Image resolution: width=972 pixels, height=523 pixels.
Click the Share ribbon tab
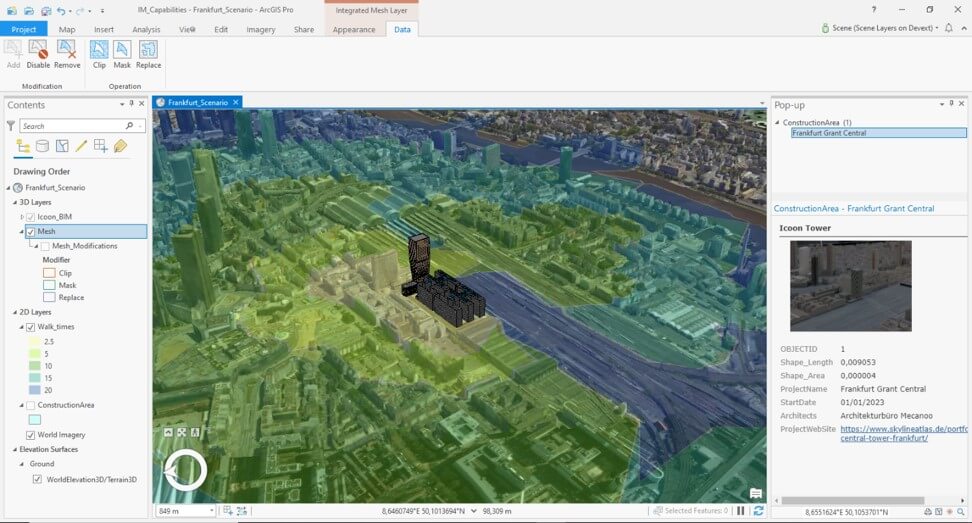(x=304, y=29)
